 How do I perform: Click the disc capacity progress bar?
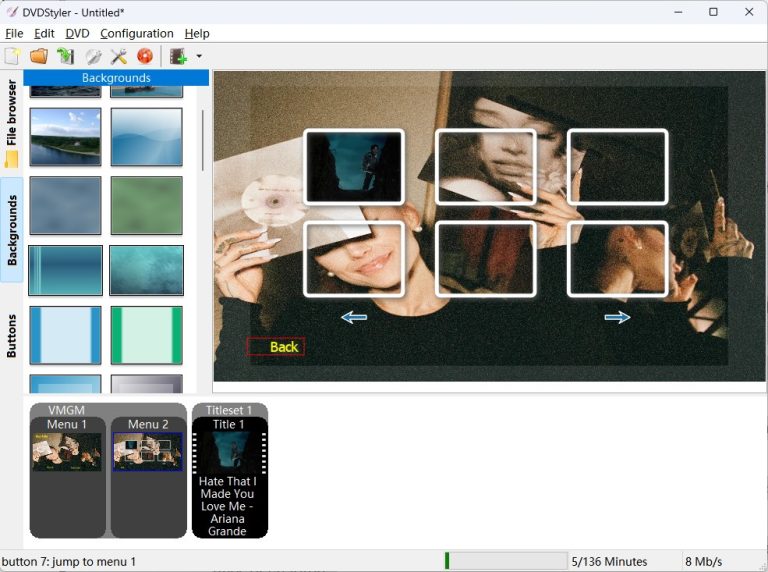click(x=505, y=561)
